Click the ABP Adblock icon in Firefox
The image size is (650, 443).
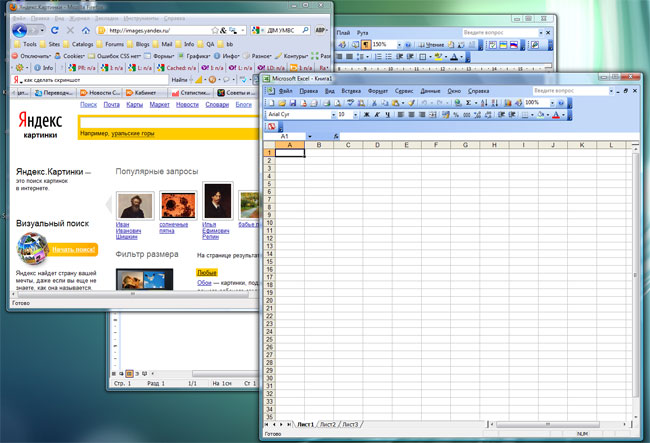[320, 30]
